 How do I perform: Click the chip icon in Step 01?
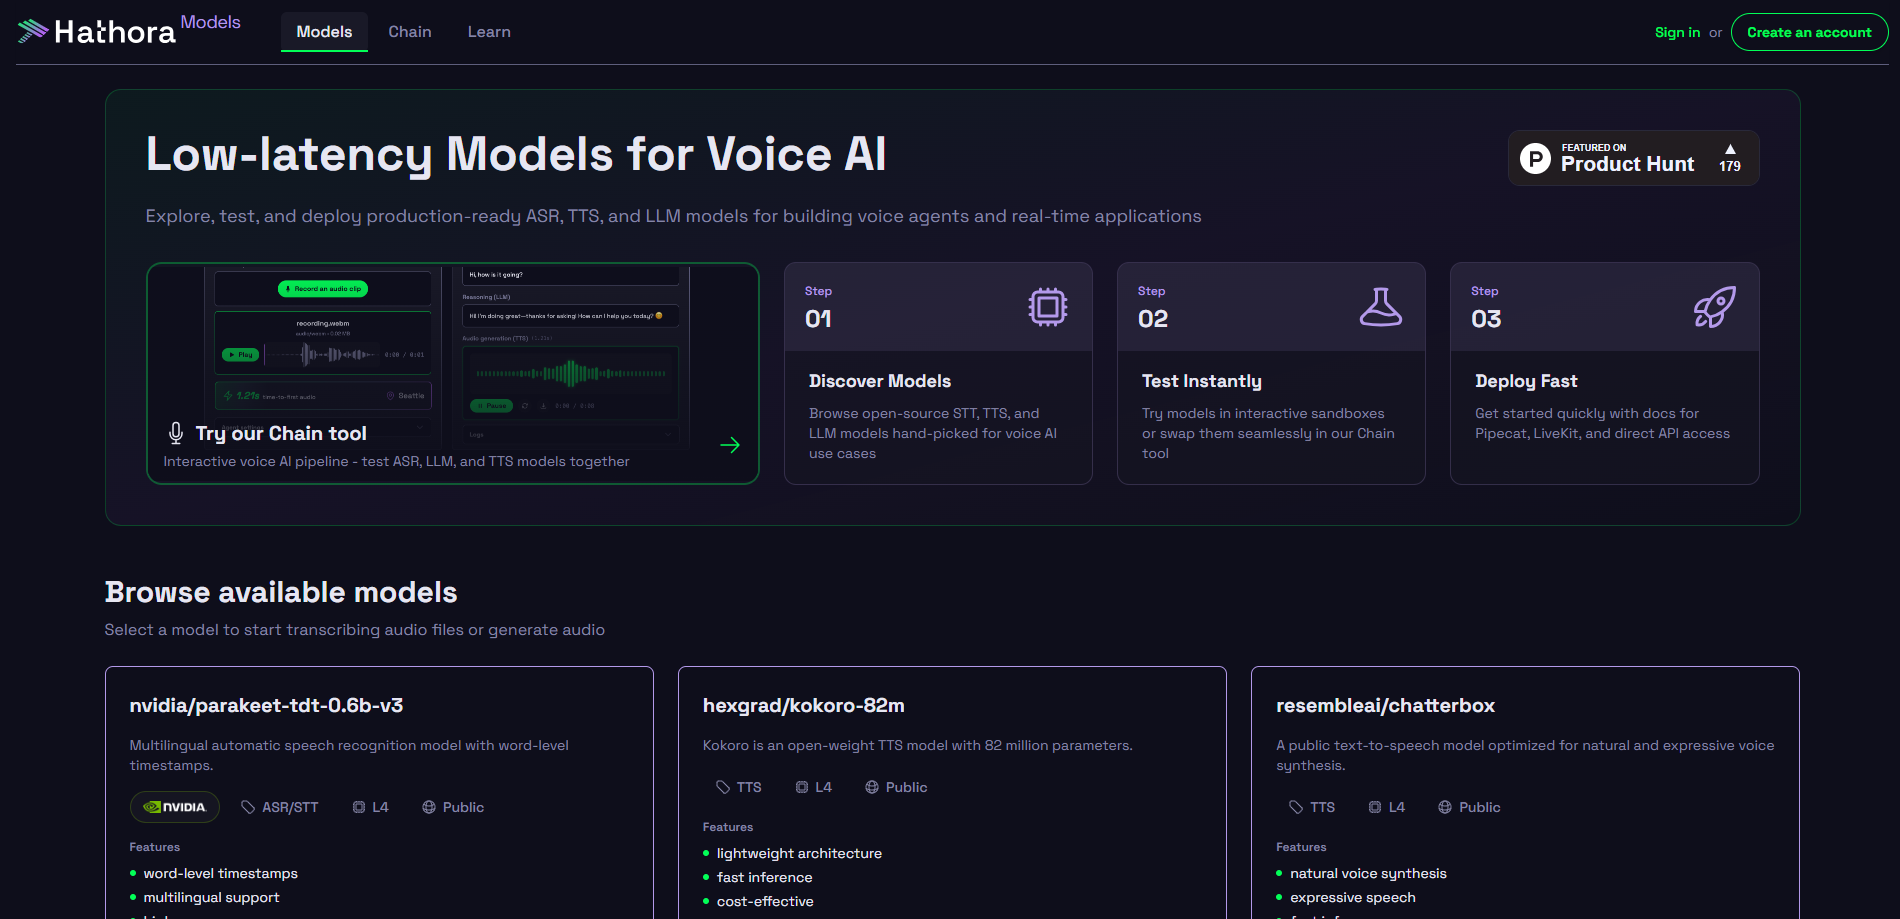(x=1047, y=307)
